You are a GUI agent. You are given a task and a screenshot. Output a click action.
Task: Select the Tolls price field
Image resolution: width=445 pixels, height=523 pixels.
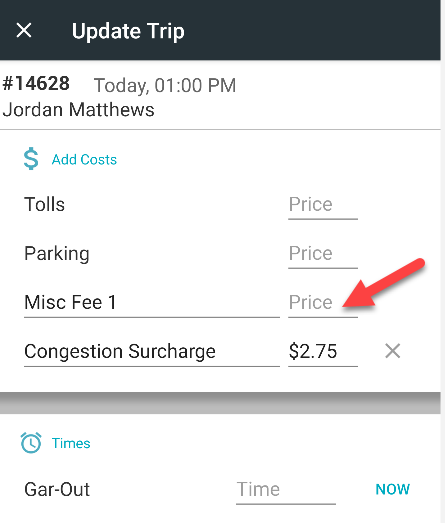click(x=323, y=205)
